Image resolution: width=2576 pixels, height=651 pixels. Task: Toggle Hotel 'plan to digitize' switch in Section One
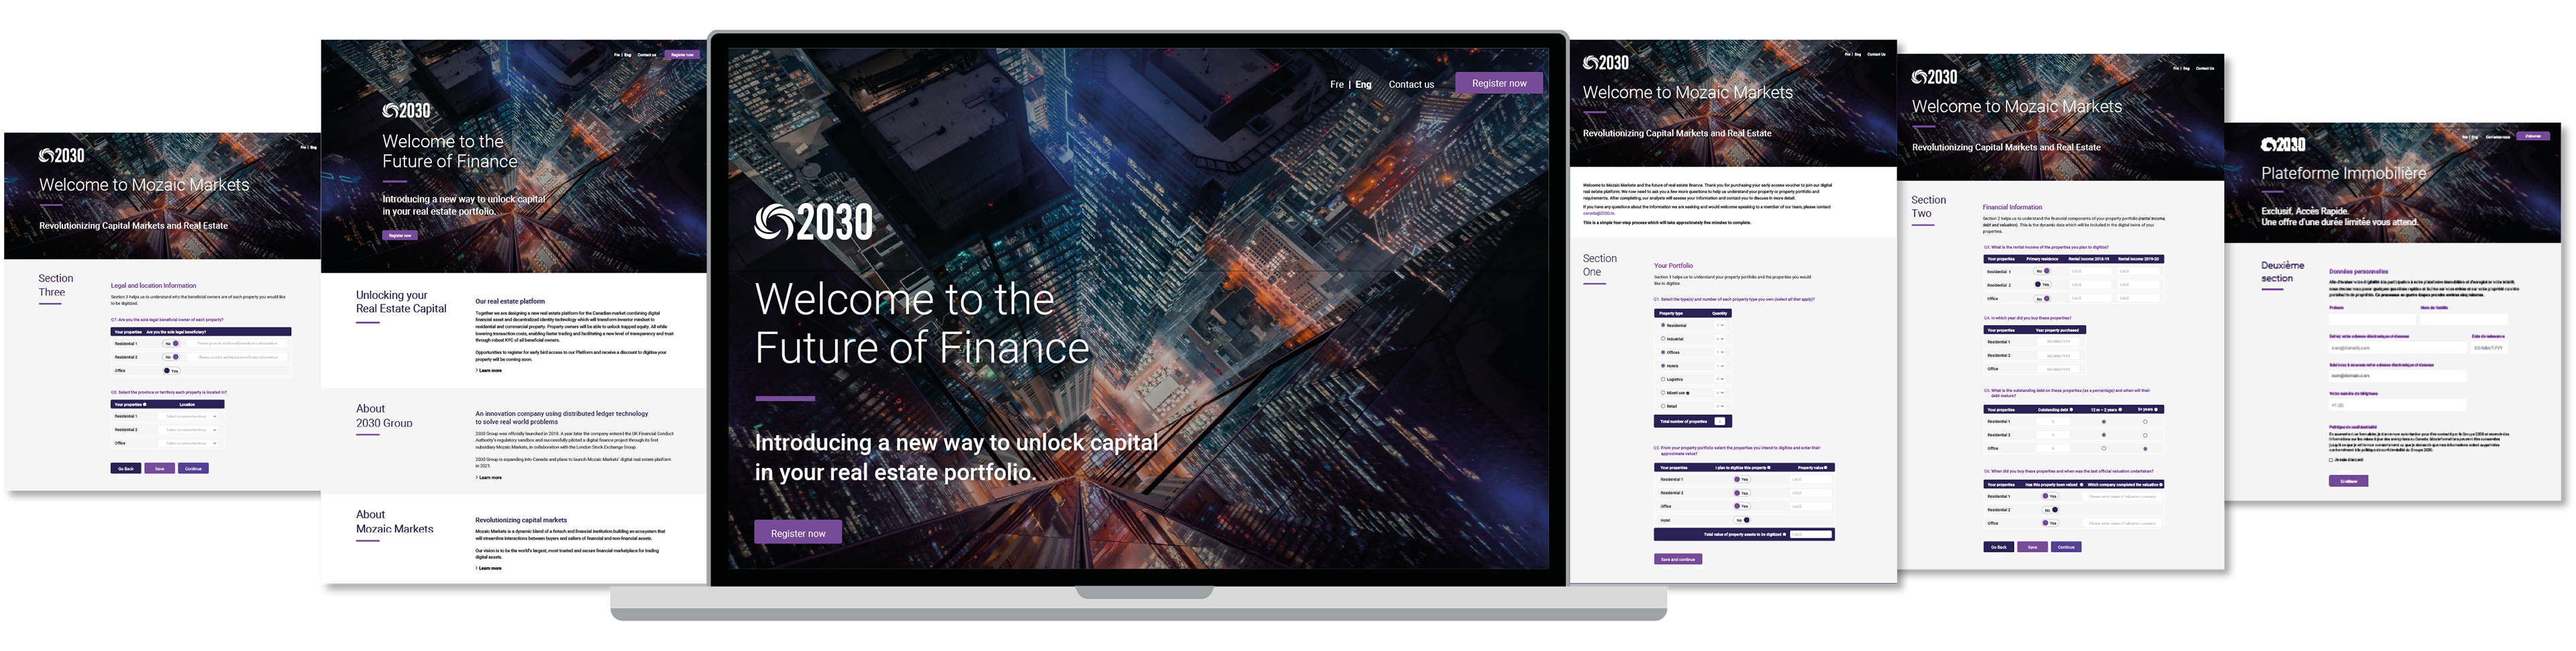point(1742,520)
